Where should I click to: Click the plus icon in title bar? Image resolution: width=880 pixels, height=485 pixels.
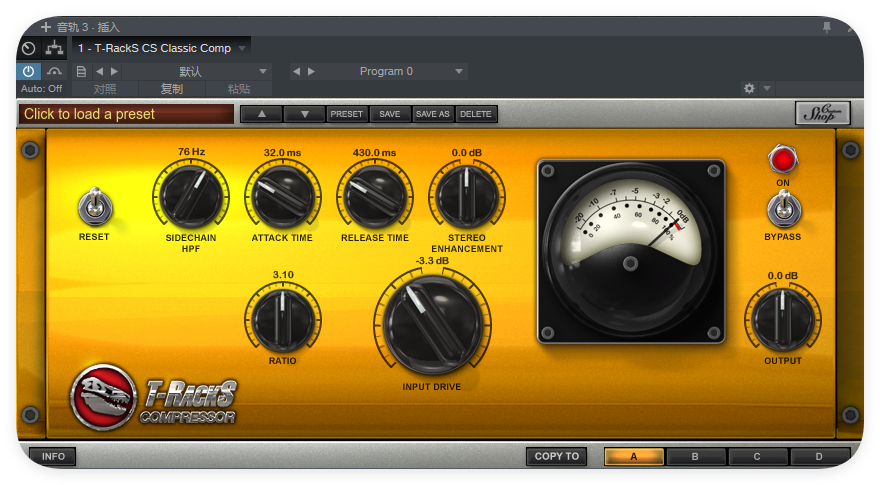(x=46, y=26)
